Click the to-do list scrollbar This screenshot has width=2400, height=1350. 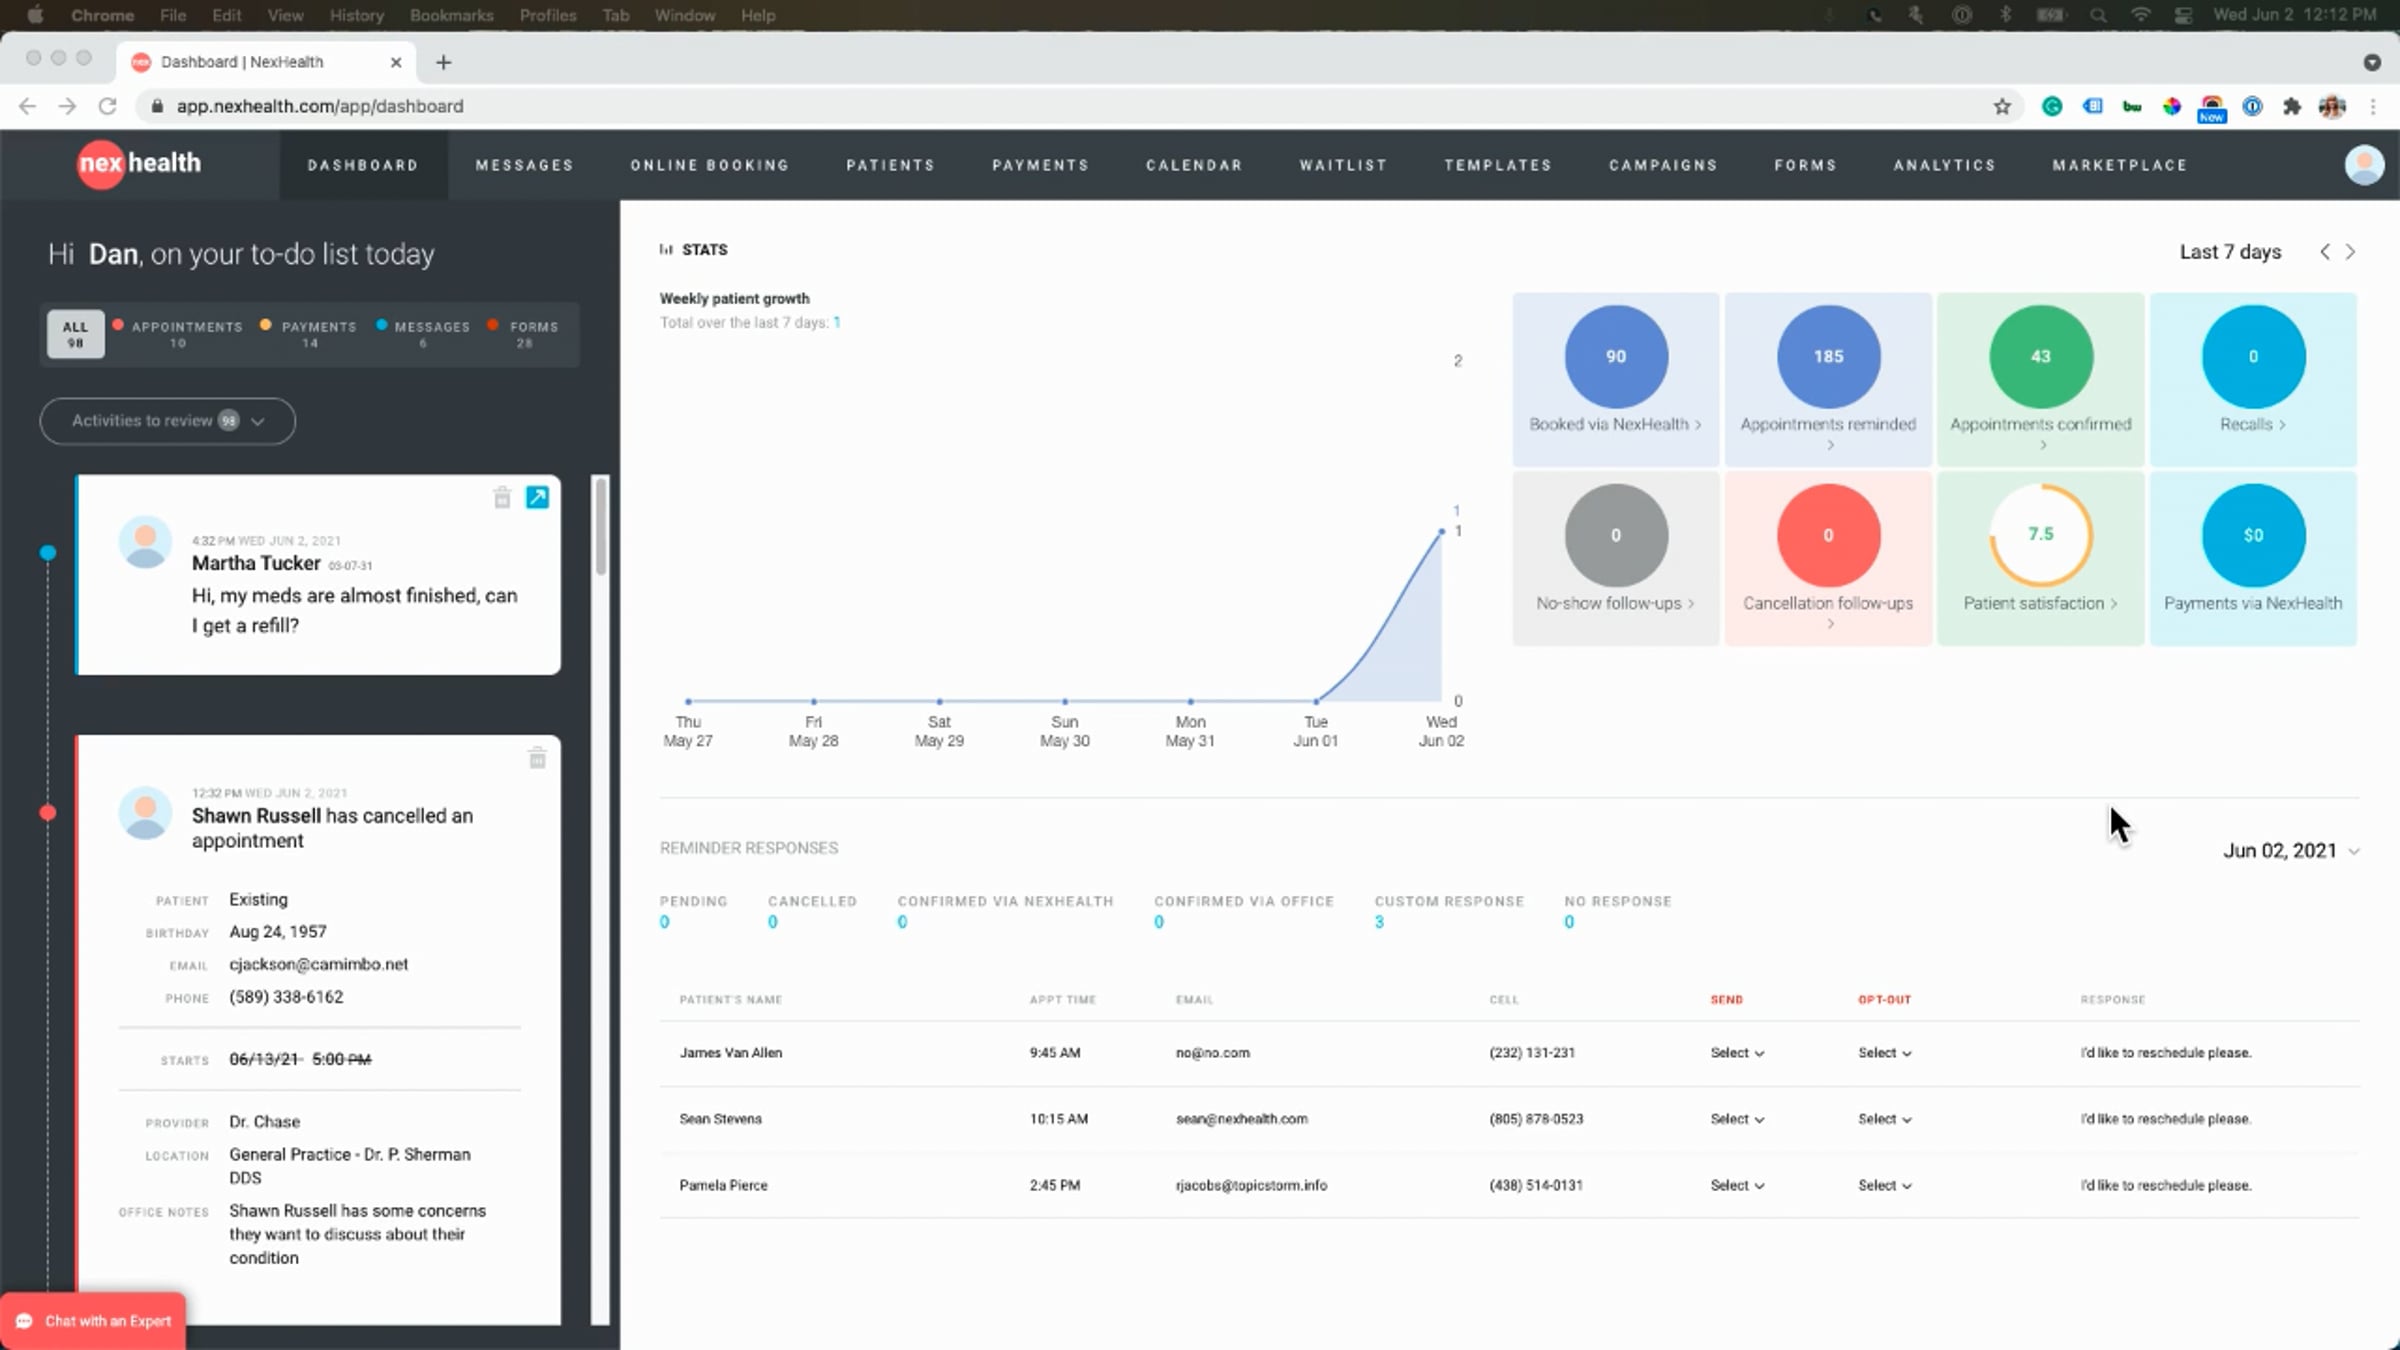click(601, 526)
